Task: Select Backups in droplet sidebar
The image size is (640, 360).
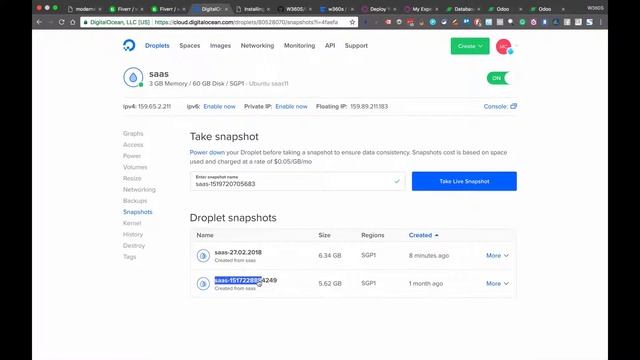Action: pyautogui.click(x=135, y=201)
